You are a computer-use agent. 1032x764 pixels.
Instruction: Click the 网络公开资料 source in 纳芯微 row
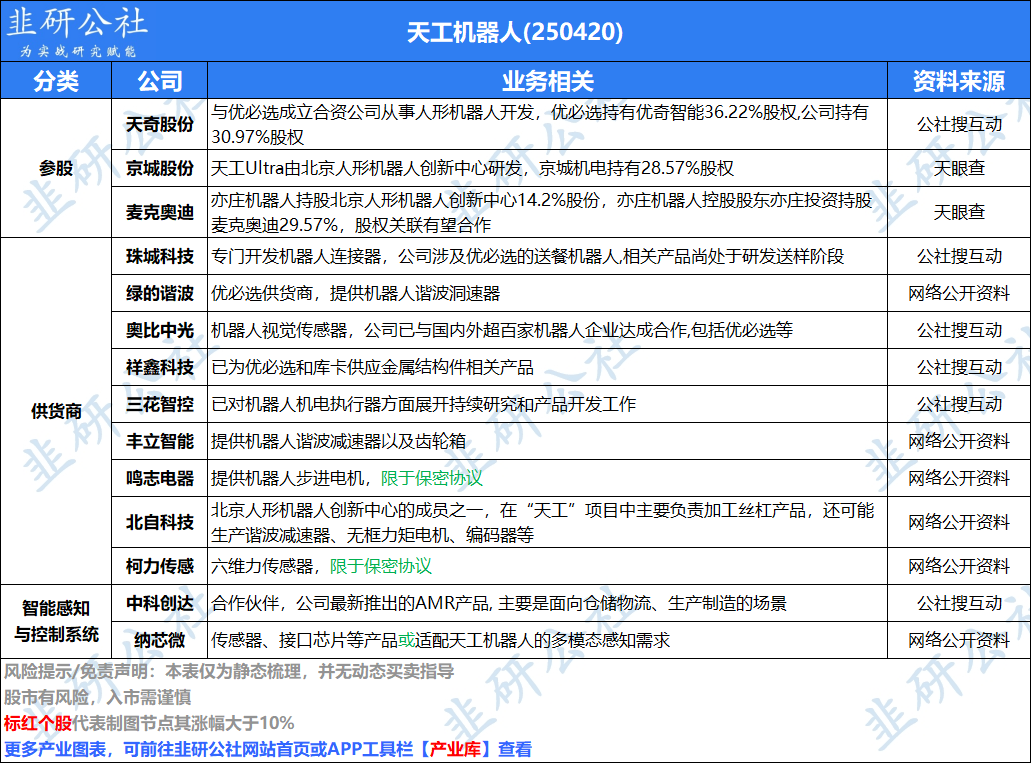coord(959,640)
